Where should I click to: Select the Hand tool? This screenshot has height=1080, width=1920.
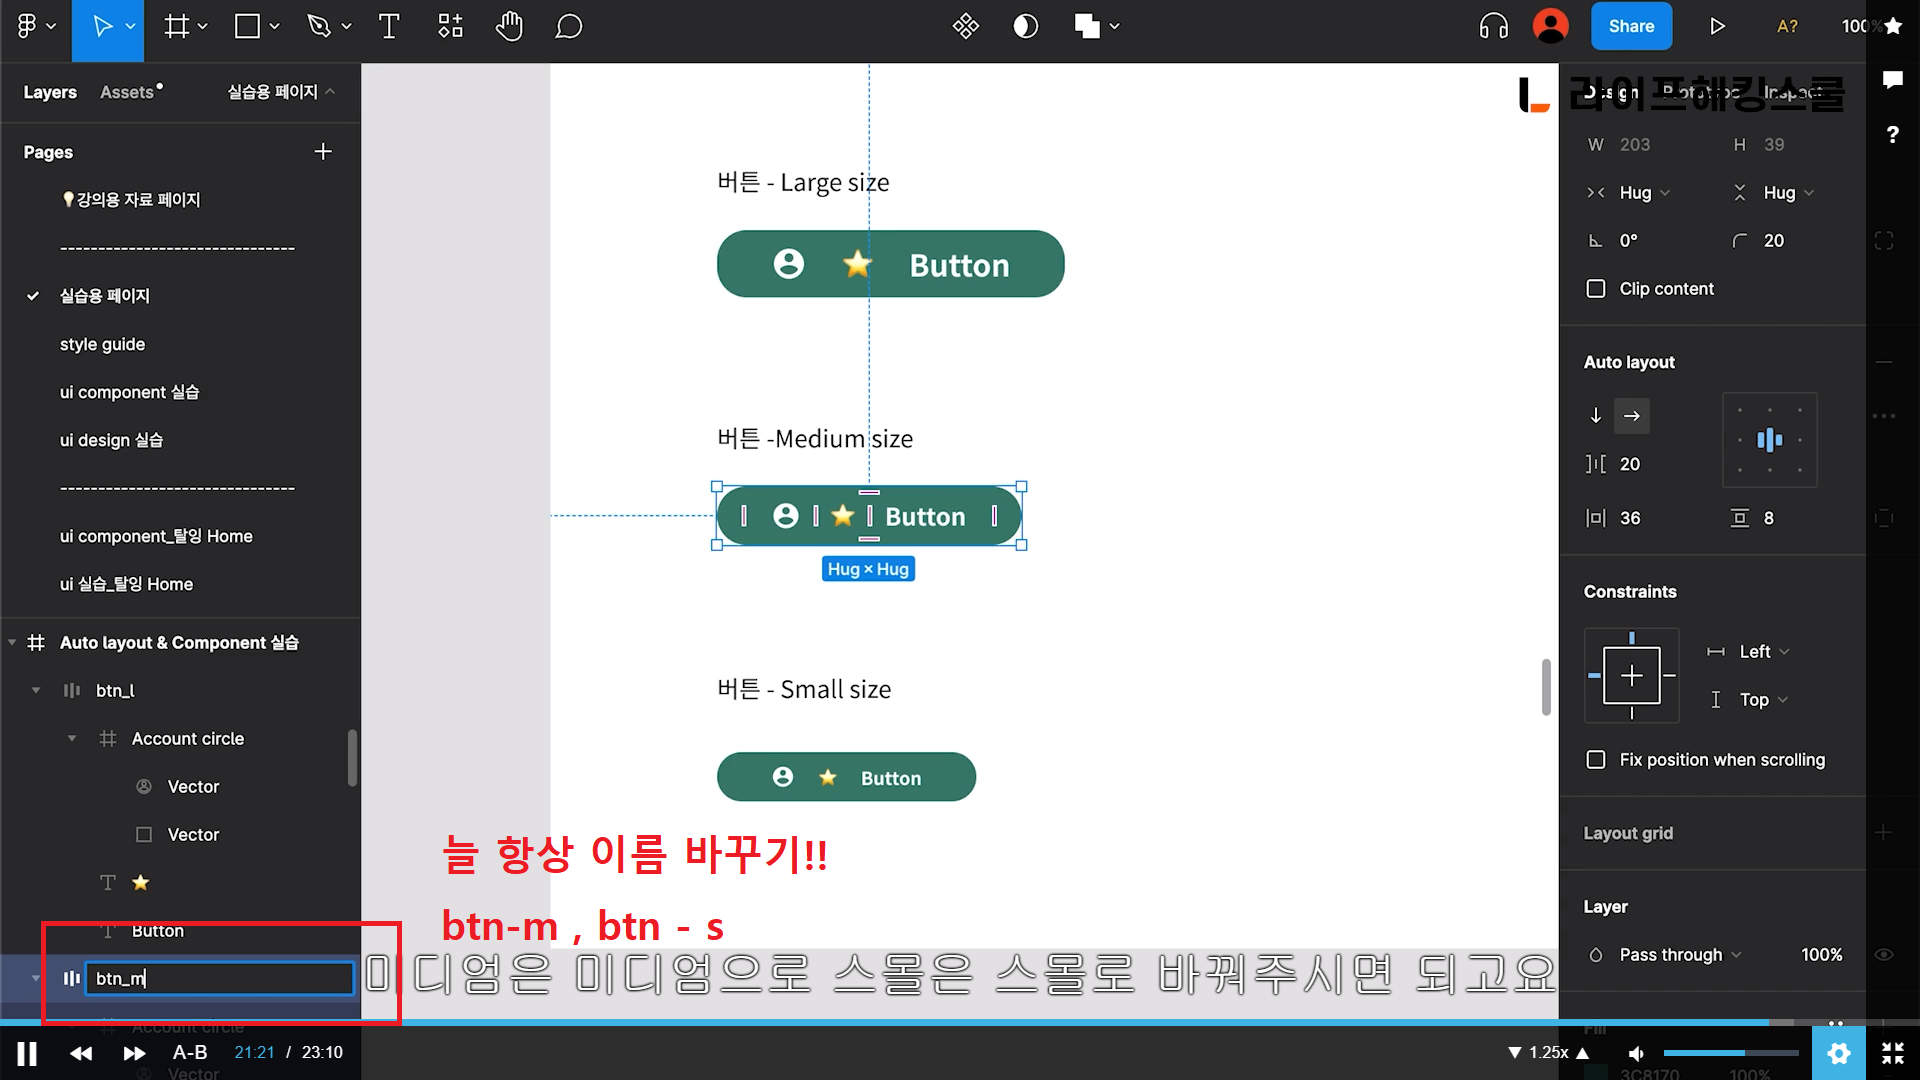pyautogui.click(x=509, y=27)
